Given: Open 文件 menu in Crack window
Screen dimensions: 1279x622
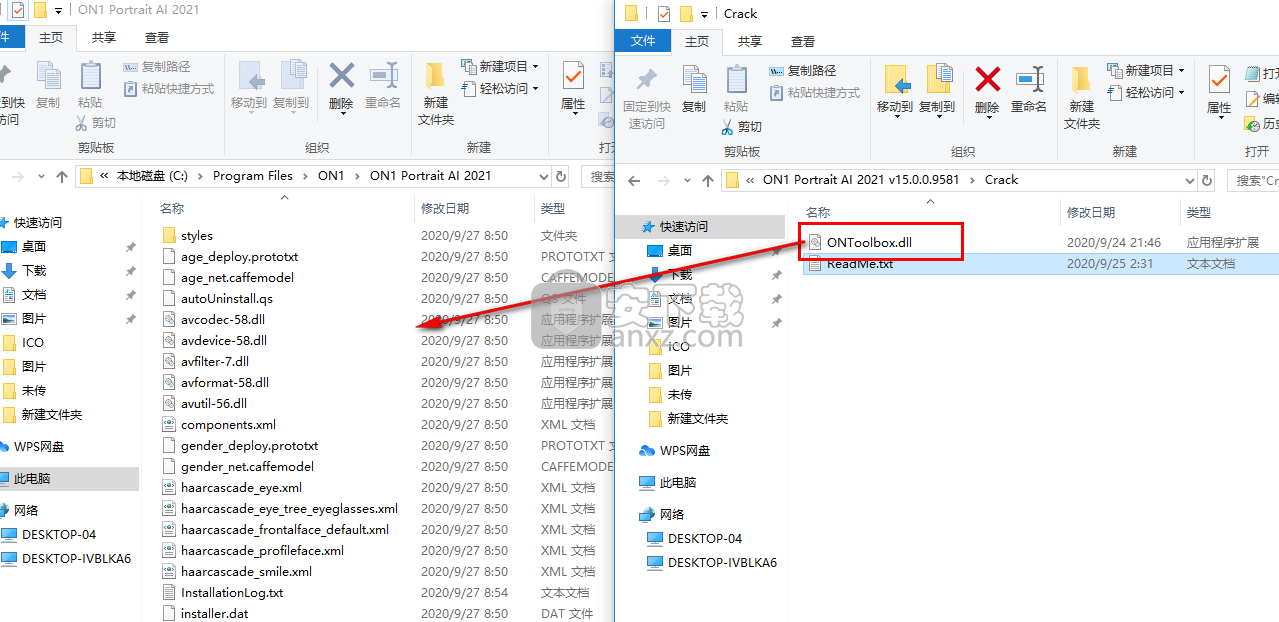Looking at the screenshot, I should point(644,41).
